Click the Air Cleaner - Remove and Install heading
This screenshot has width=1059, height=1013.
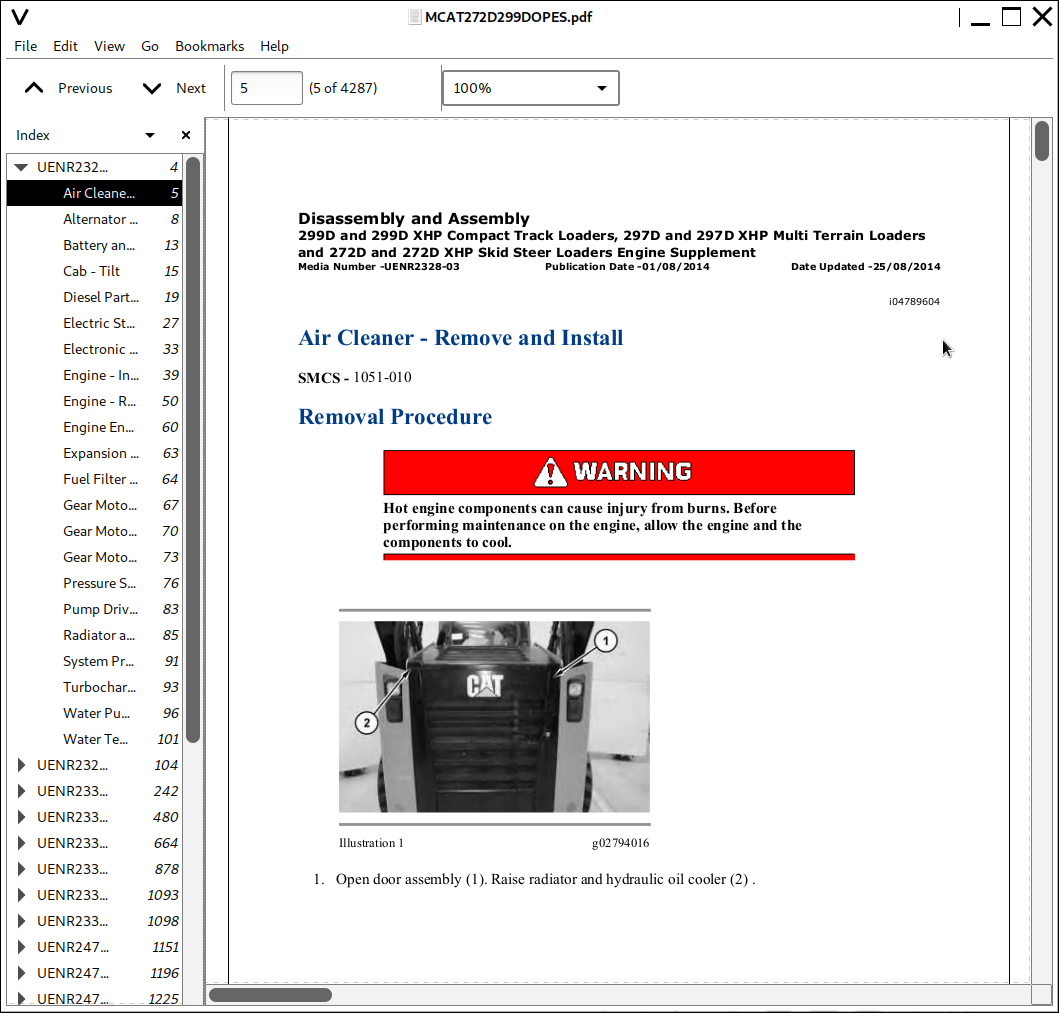pos(461,338)
